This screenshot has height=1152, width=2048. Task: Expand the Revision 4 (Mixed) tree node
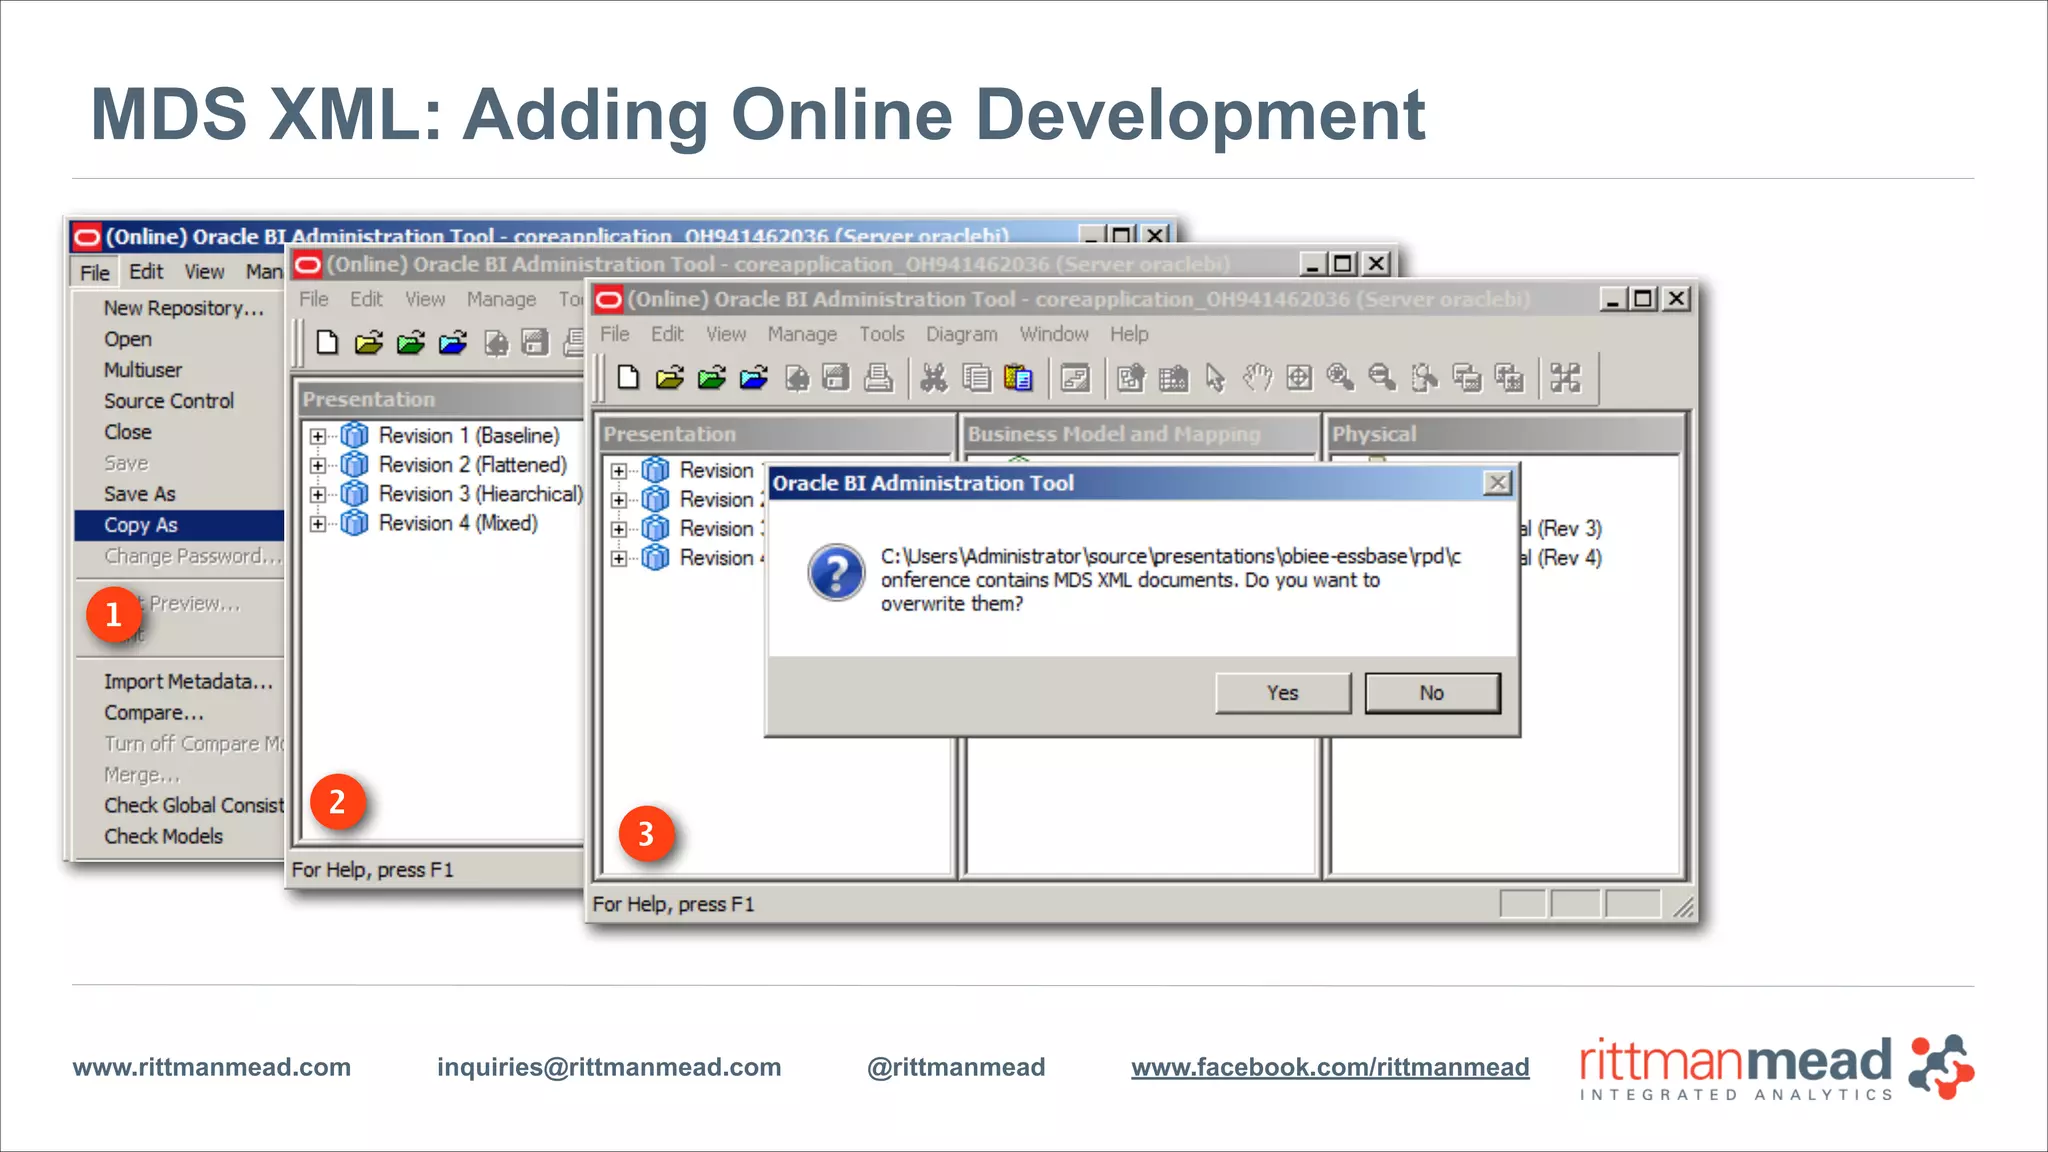click(318, 523)
